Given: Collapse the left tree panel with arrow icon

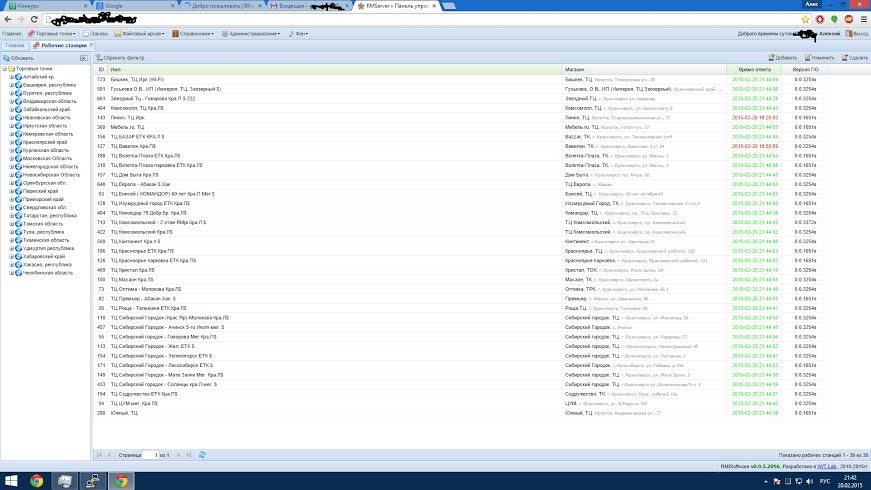Looking at the screenshot, I should point(83,58).
